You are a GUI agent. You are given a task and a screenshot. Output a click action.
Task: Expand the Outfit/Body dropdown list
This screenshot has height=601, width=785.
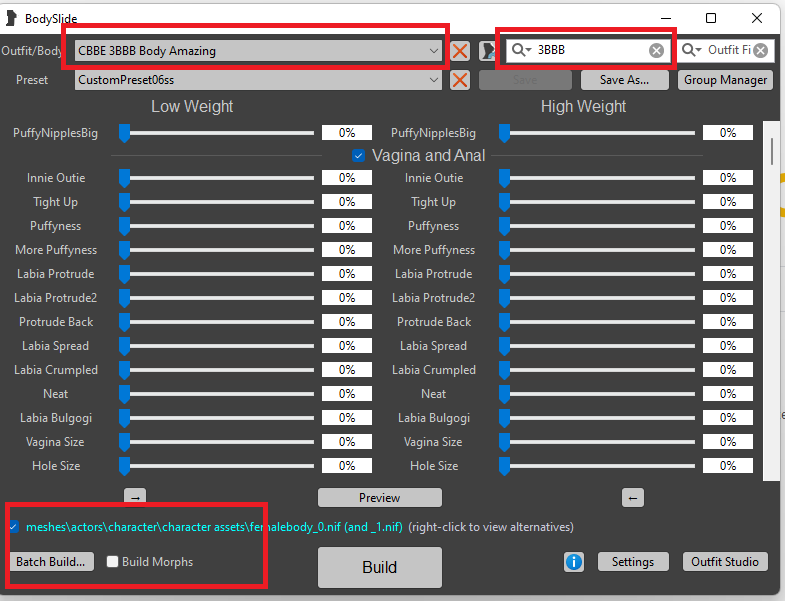(x=433, y=50)
